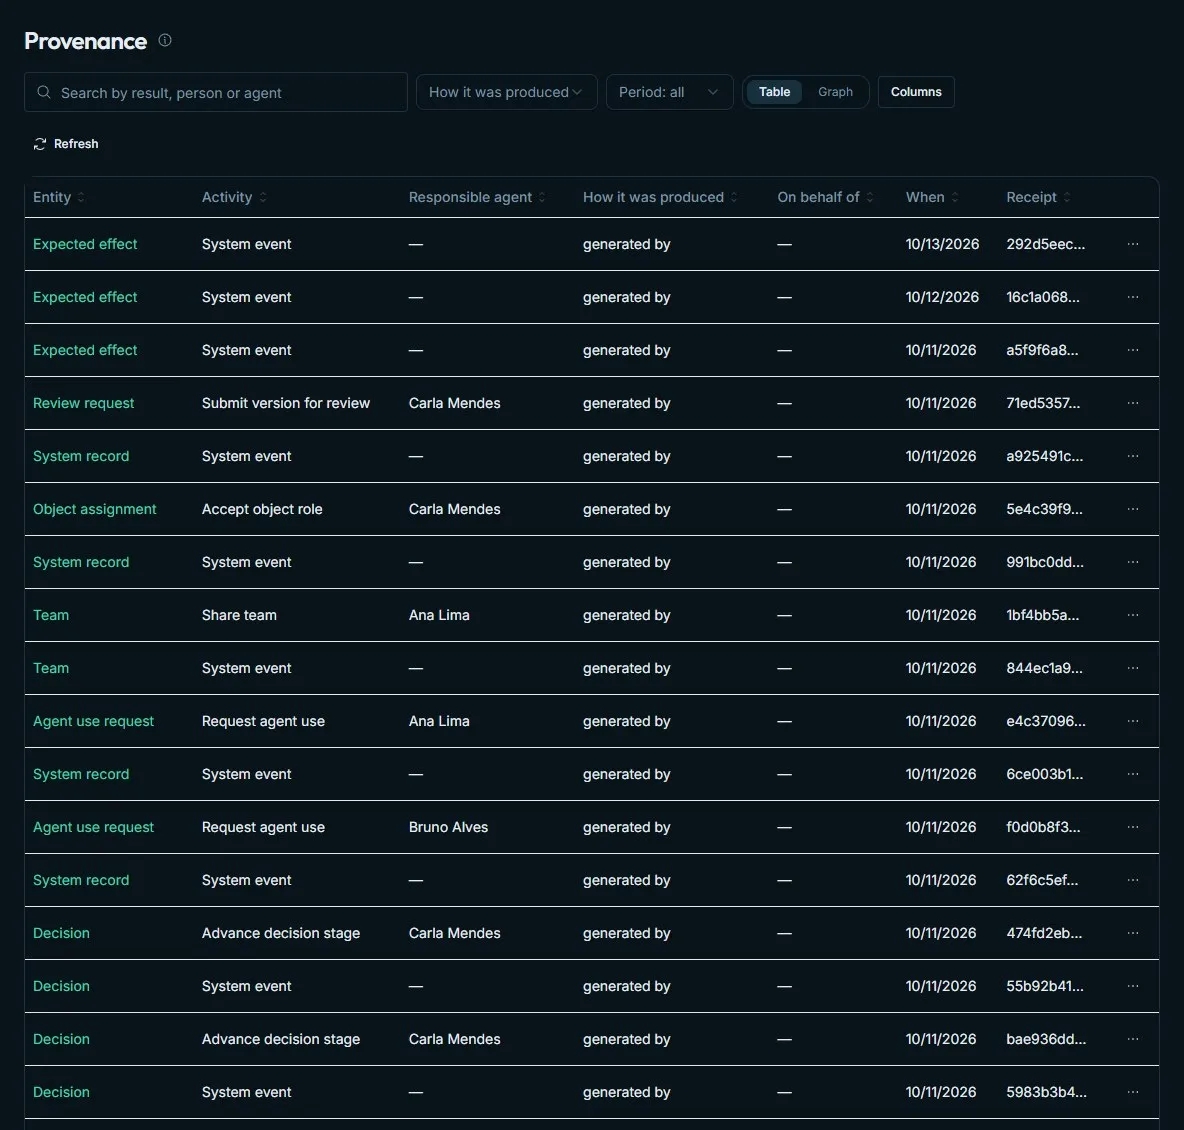The height and width of the screenshot is (1130, 1184).
Task: Open row menu for receipt e4c37096
Action: (1133, 721)
